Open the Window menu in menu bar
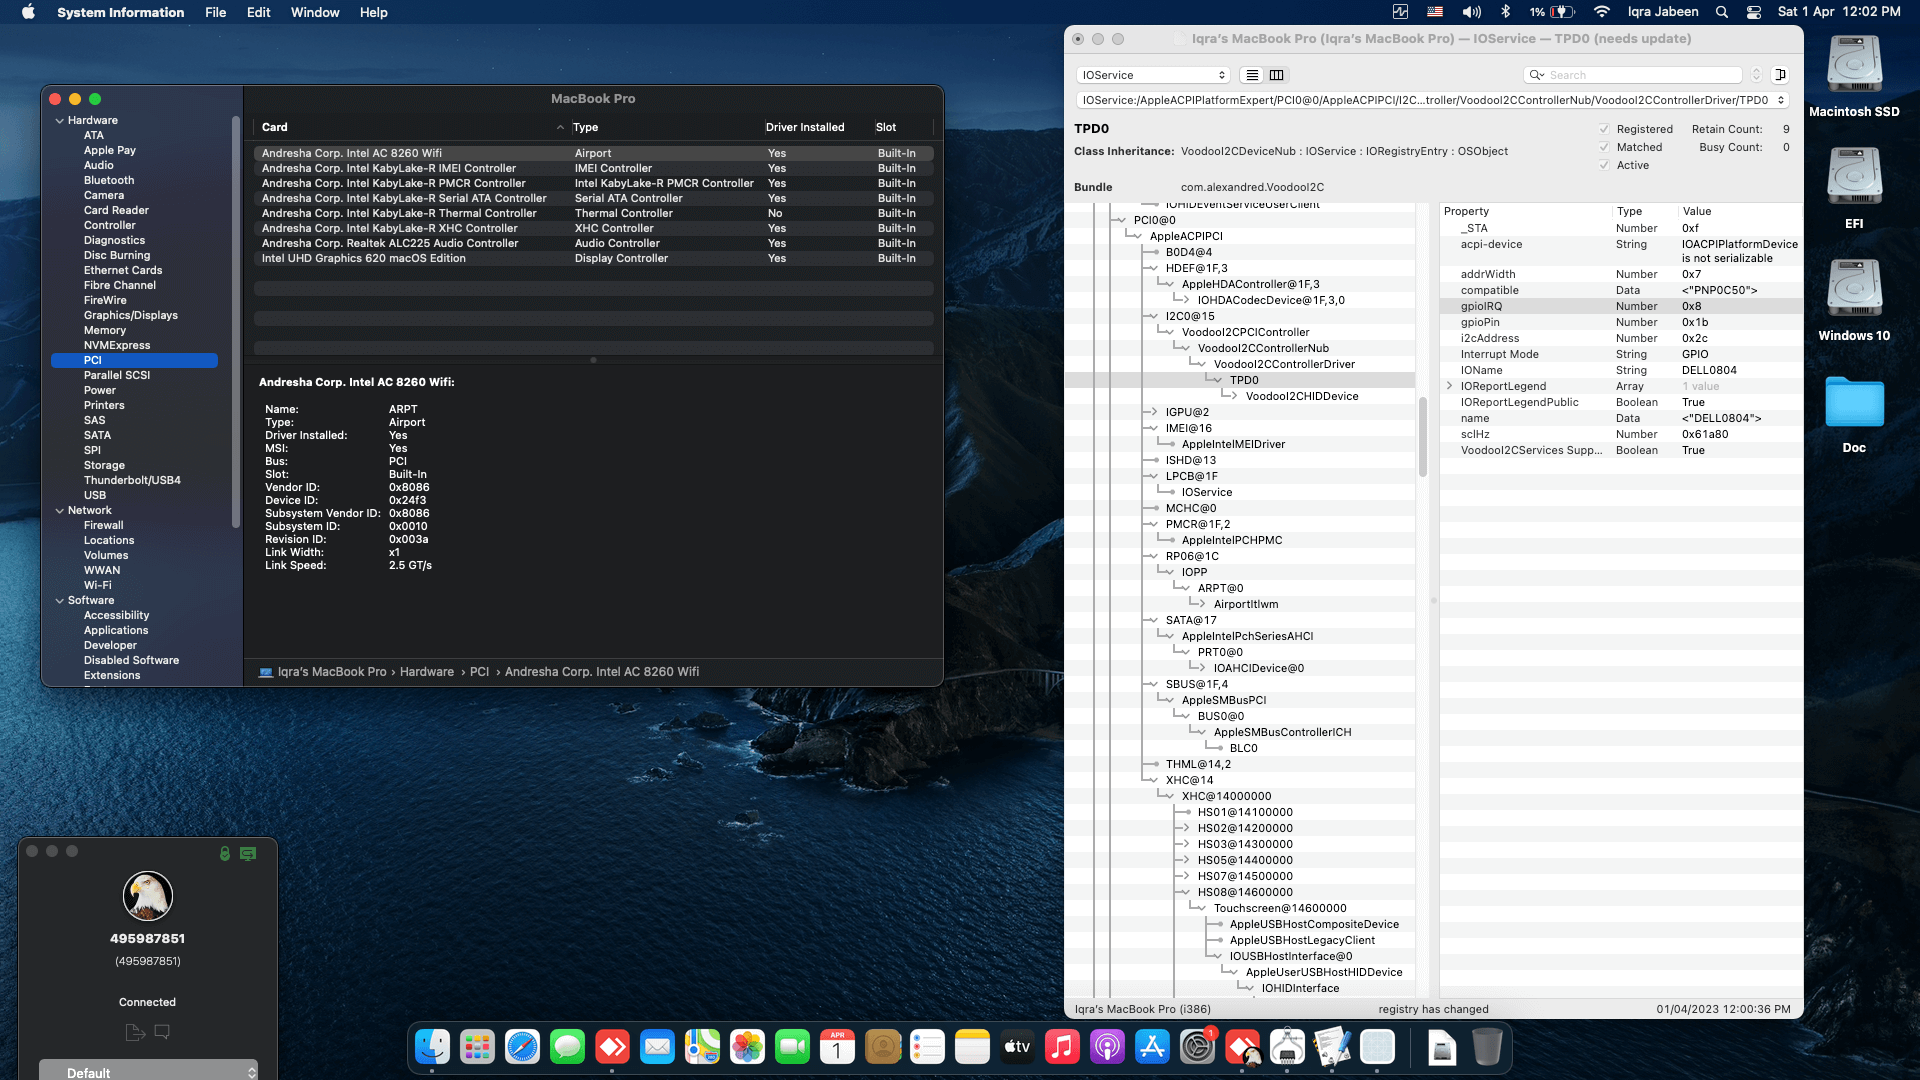The width and height of the screenshot is (1920, 1080). [315, 12]
